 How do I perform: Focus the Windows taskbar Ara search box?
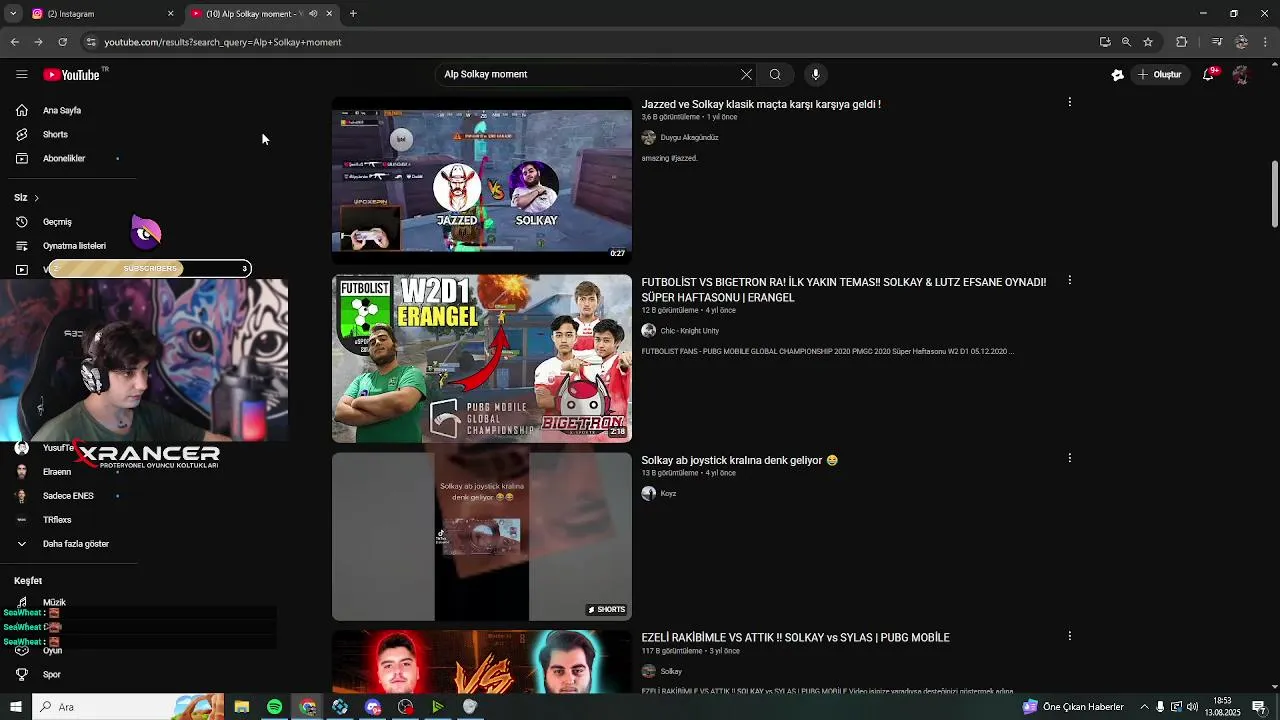tap(128, 707)
